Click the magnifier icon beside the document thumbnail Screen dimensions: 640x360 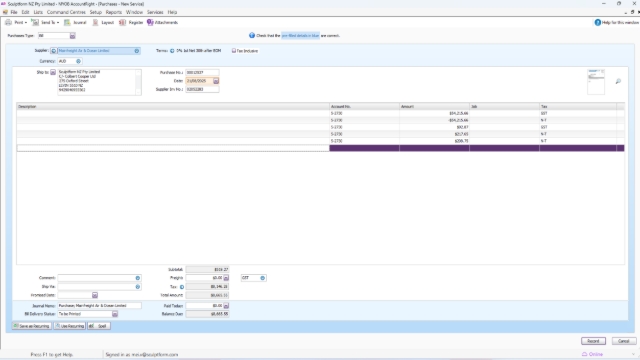click(x=618, y=82)
